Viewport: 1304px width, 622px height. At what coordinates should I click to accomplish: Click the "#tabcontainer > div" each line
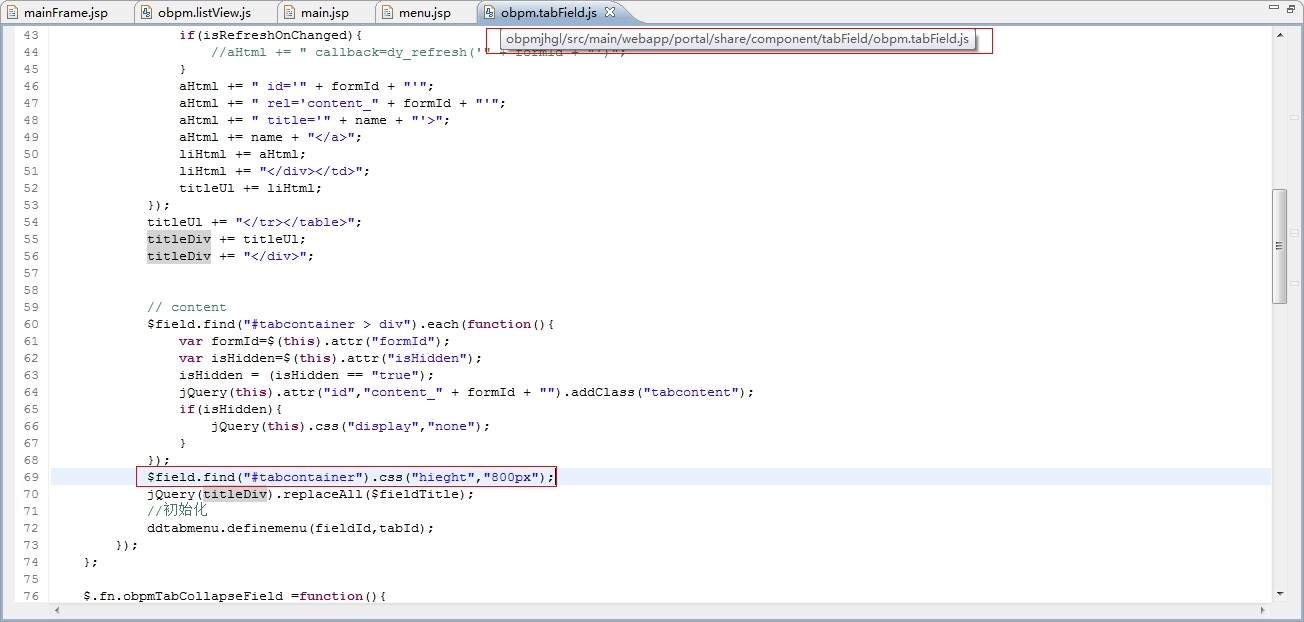click(351, 324)
